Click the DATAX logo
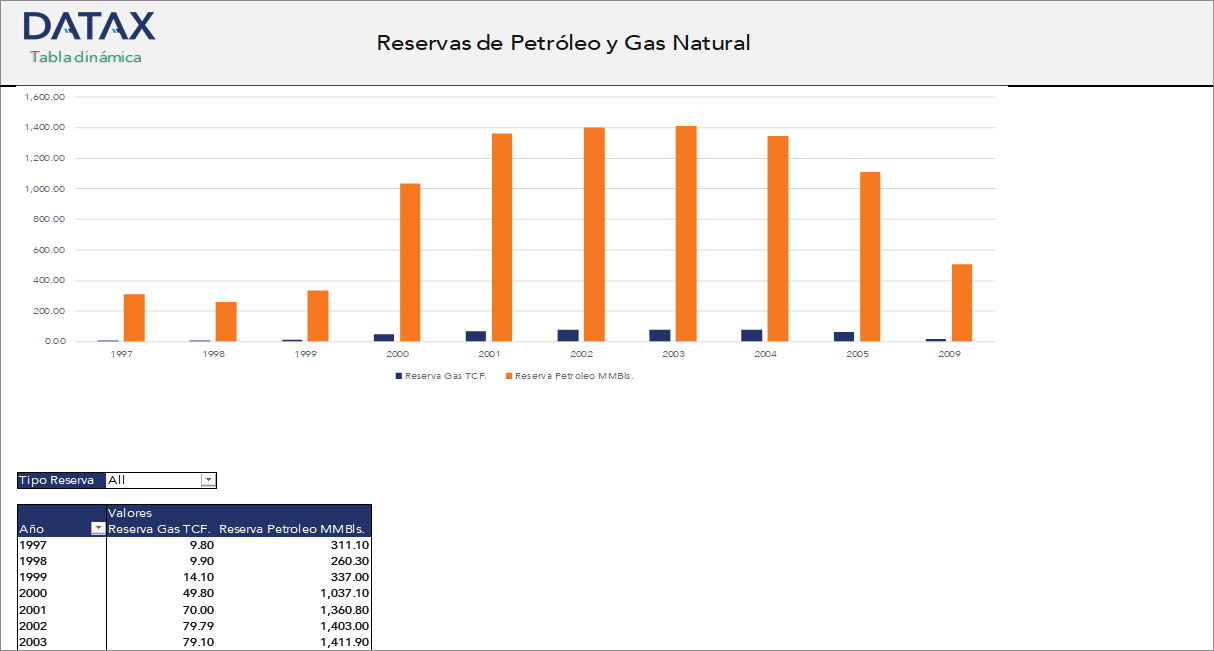 88,26
